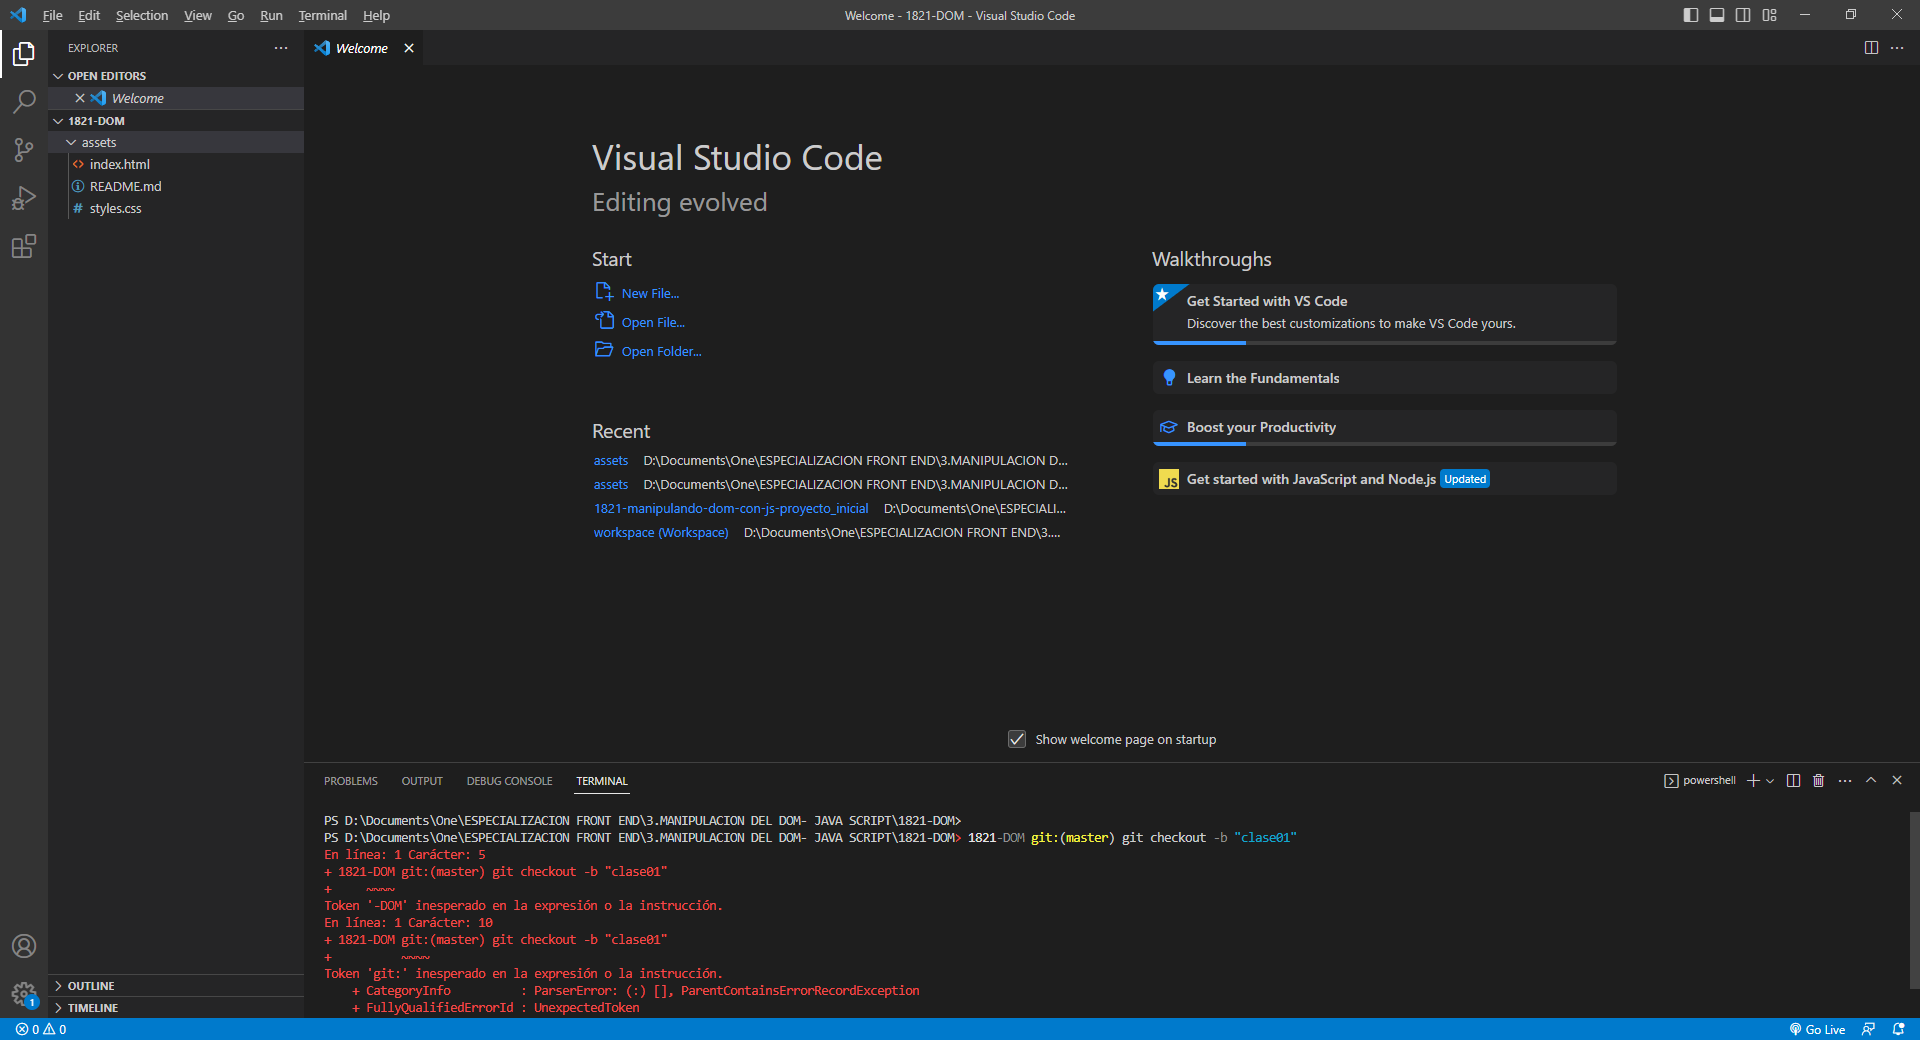Open errors and warnings status indicator
The image size is (1920, 1040).
(x=41, y=1029)
